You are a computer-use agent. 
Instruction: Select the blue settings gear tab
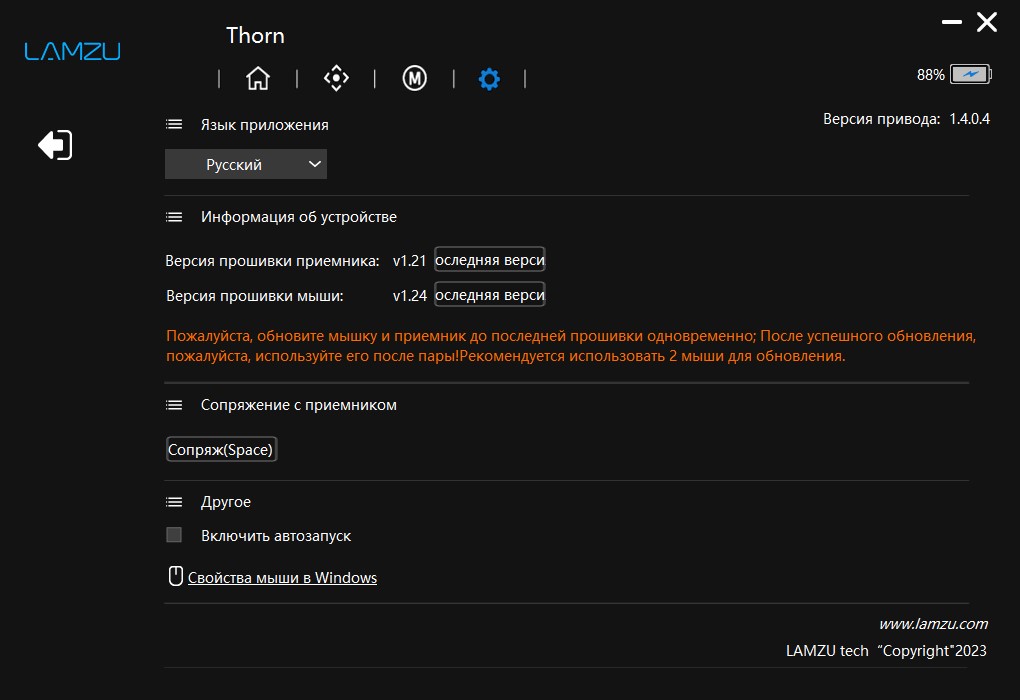tap(489, 79)
